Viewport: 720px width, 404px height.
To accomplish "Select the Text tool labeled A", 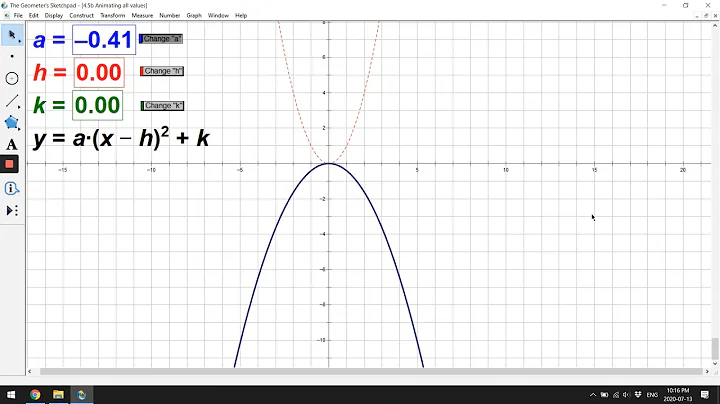I will pyautogui.click(x=12, y=145).
